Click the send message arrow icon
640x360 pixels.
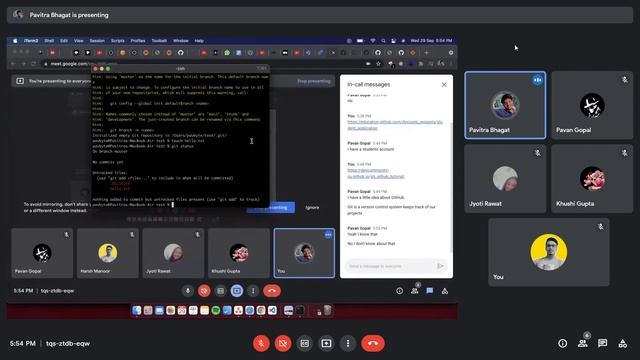(x=440, y=266)
